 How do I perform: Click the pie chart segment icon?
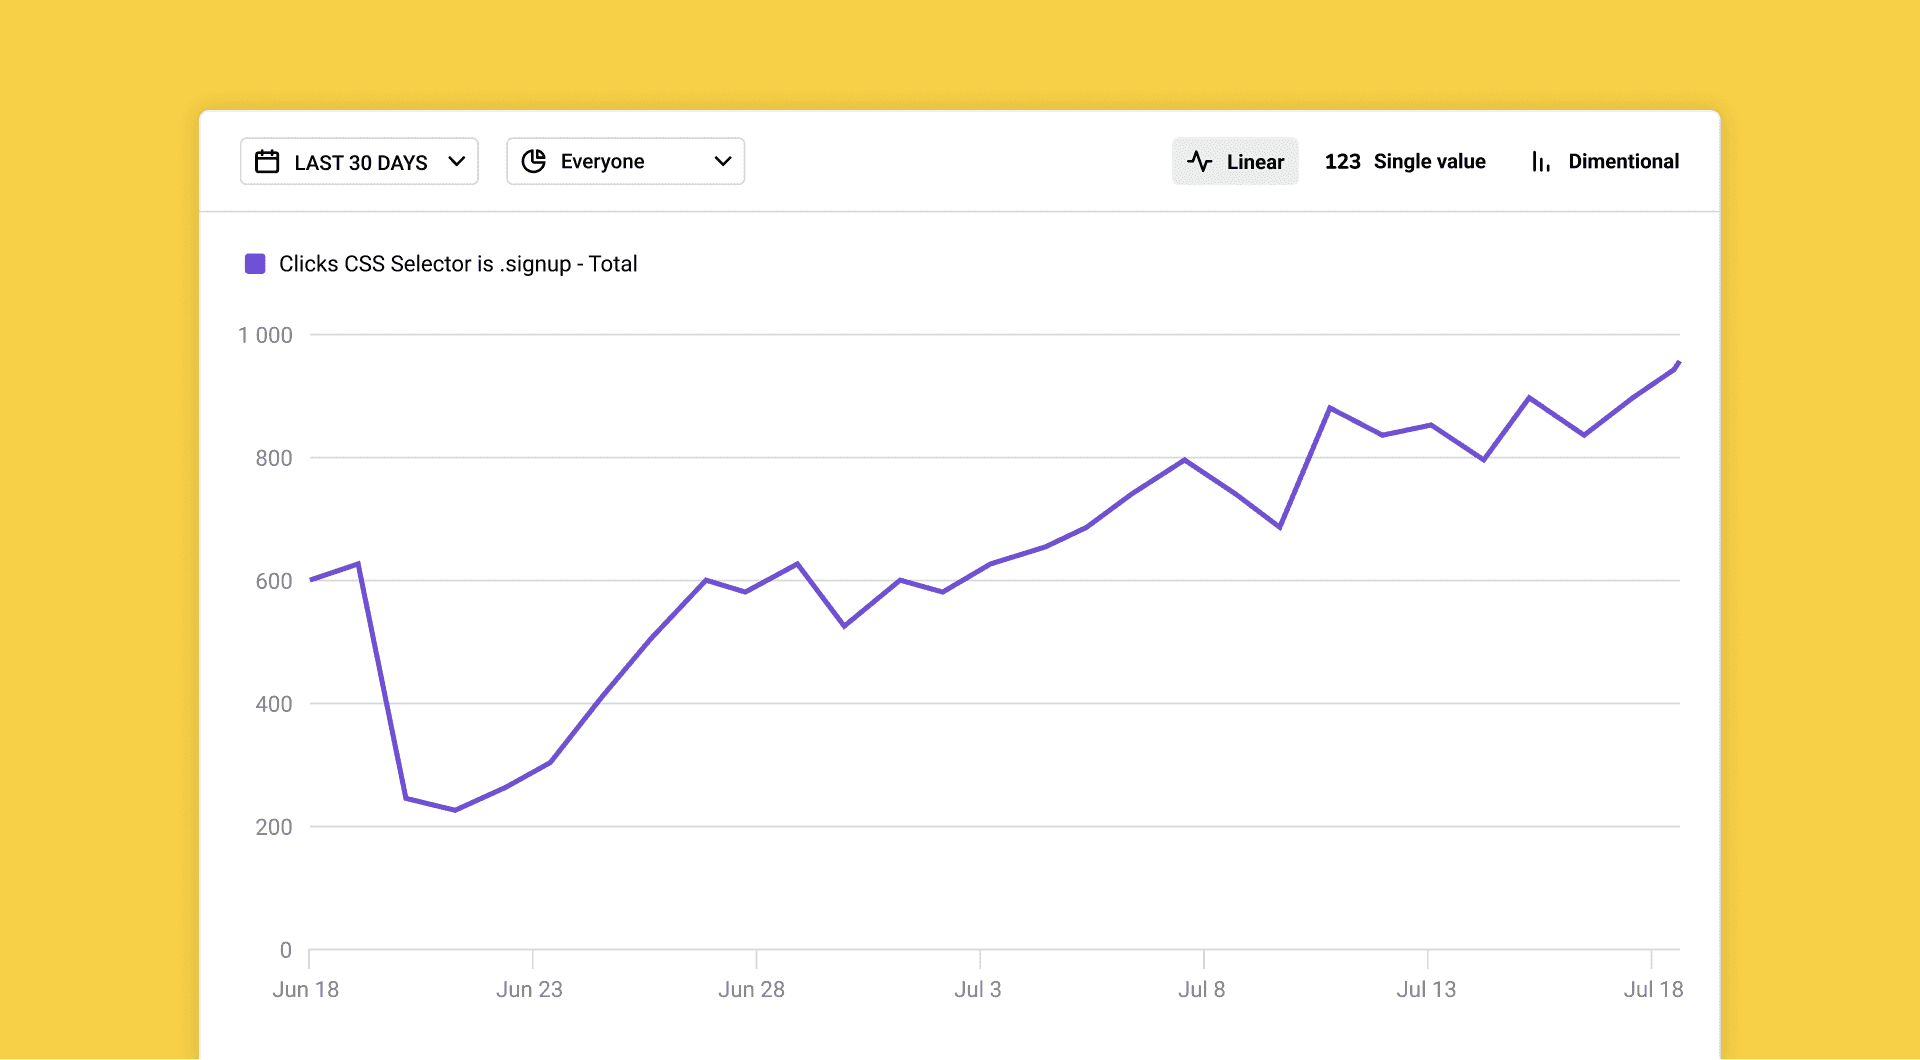click(x=534, y=162)
